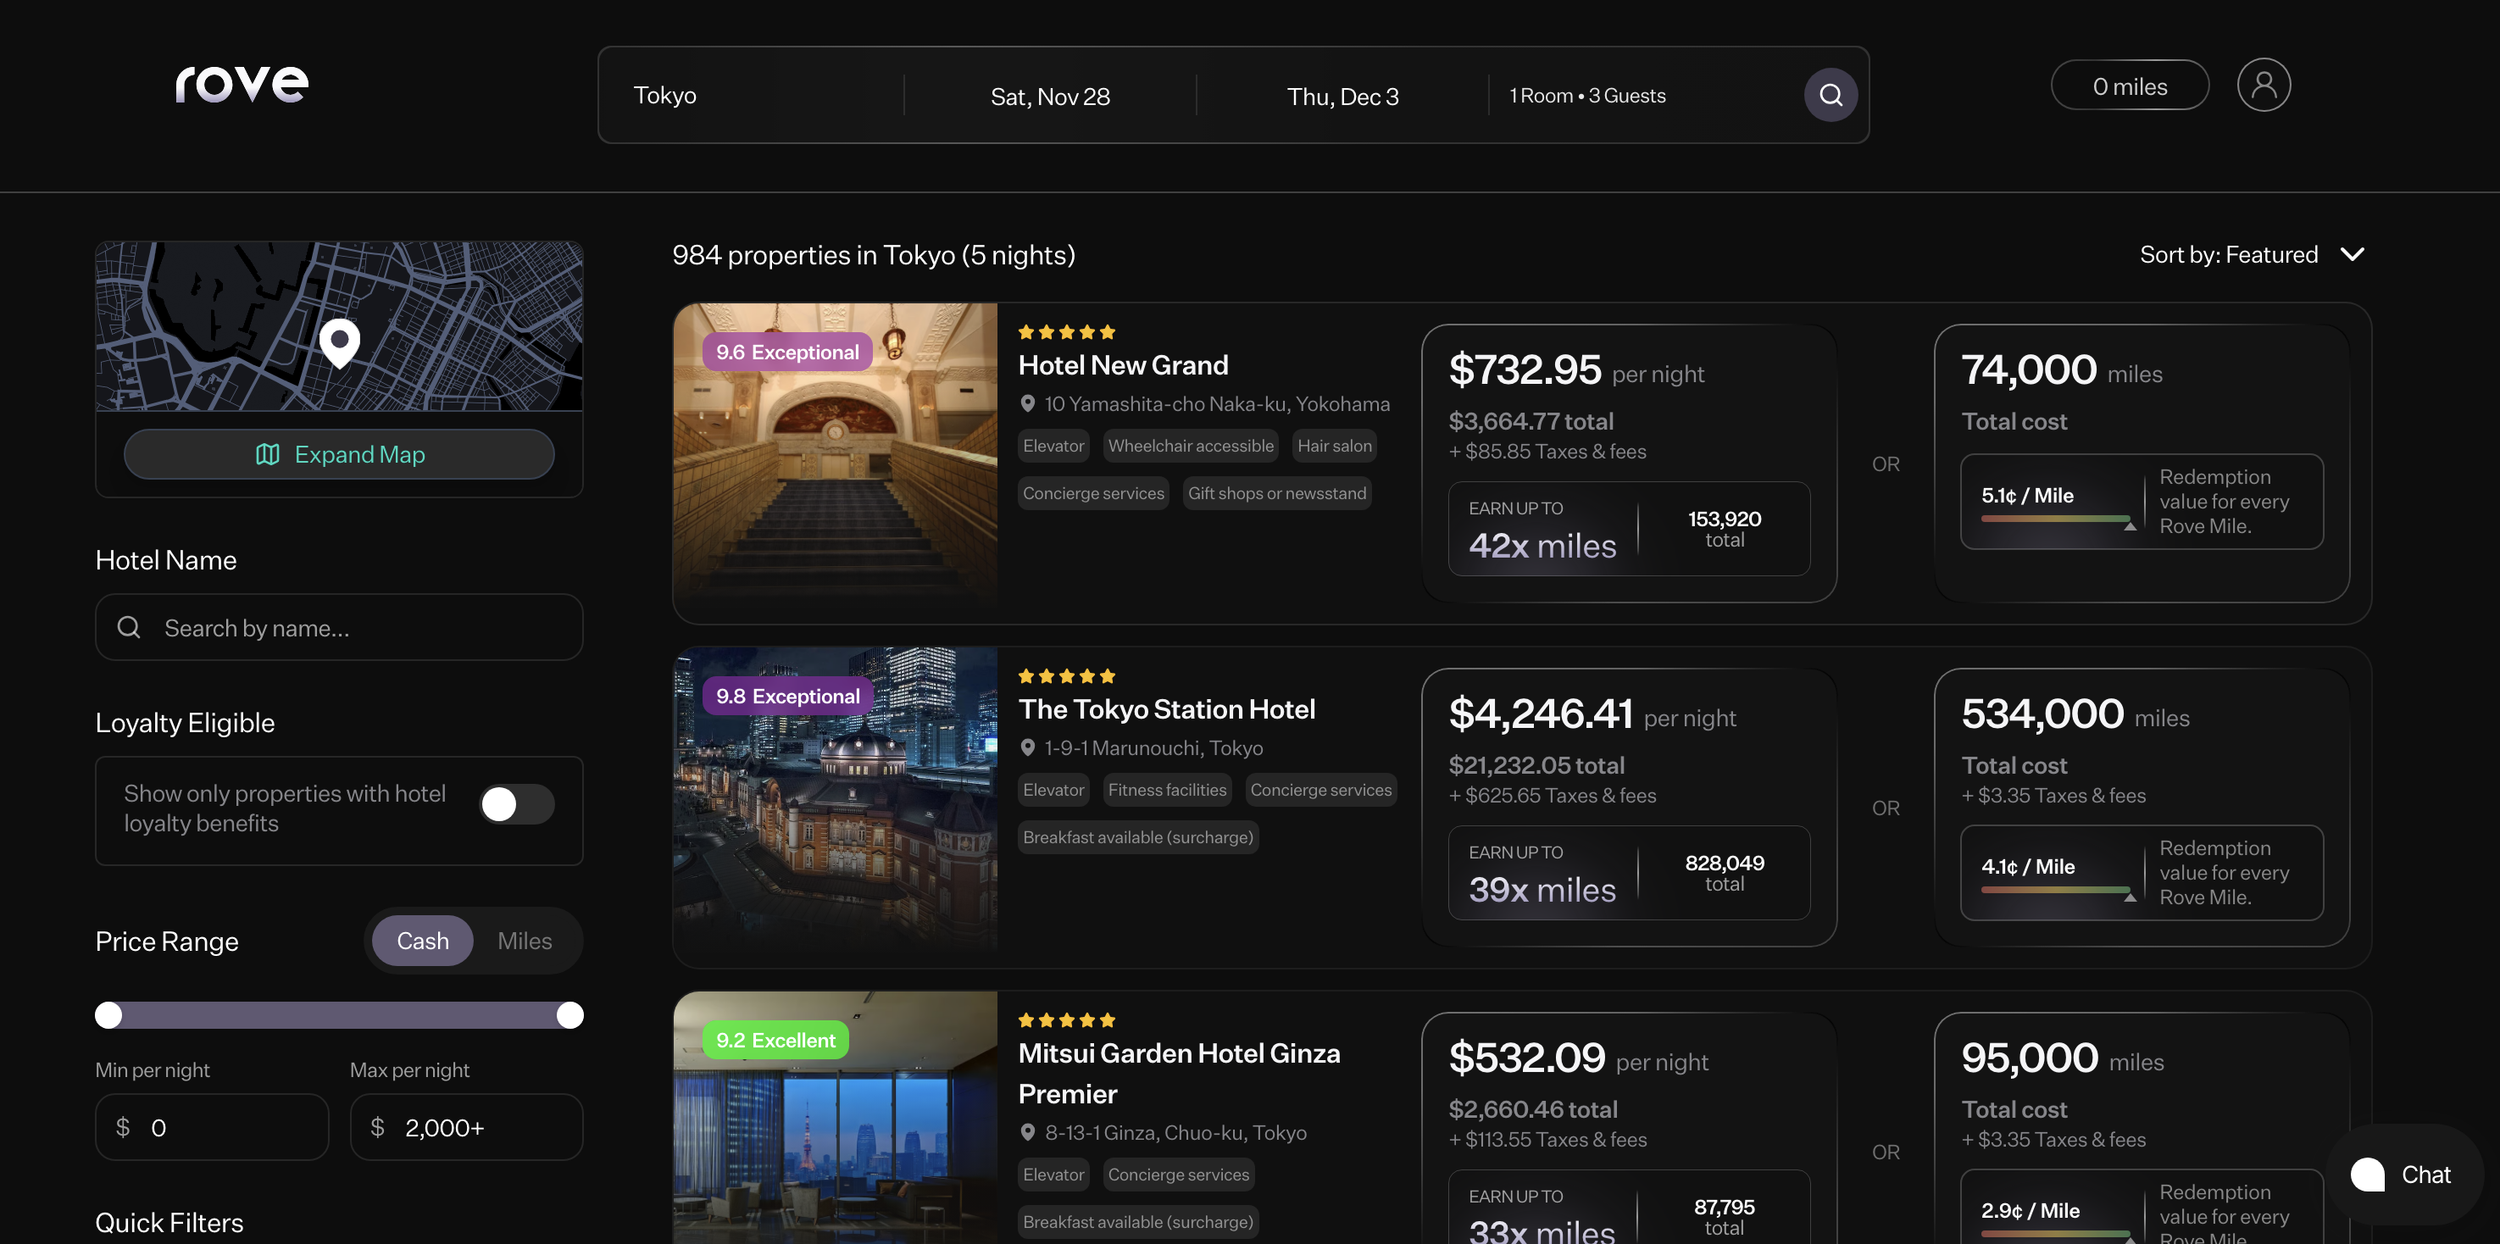Open the Hotel New Grand listing title

(1123, 365)
